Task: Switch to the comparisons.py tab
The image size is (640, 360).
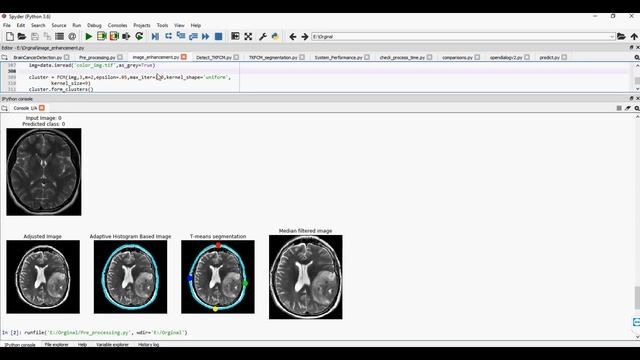Action: click(x=457, y=58)
